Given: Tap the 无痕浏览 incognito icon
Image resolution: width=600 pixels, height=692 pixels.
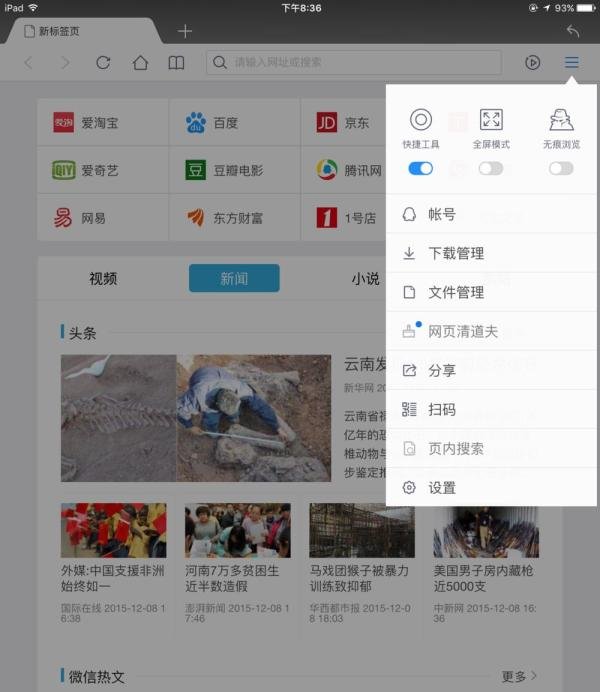Looking at the screenshot, I should (x=561, y=119).
